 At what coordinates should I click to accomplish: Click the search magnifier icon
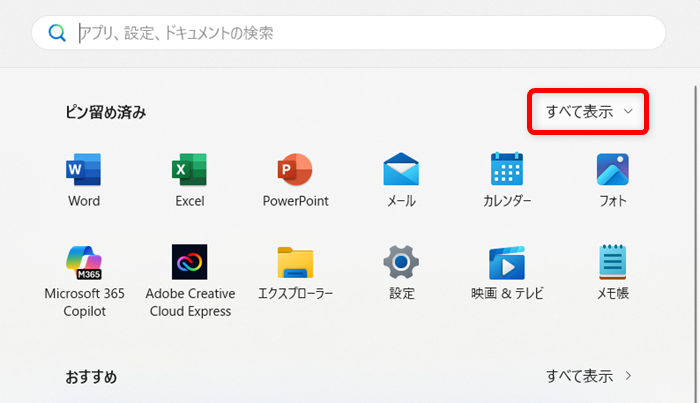[x=57, y=33]
